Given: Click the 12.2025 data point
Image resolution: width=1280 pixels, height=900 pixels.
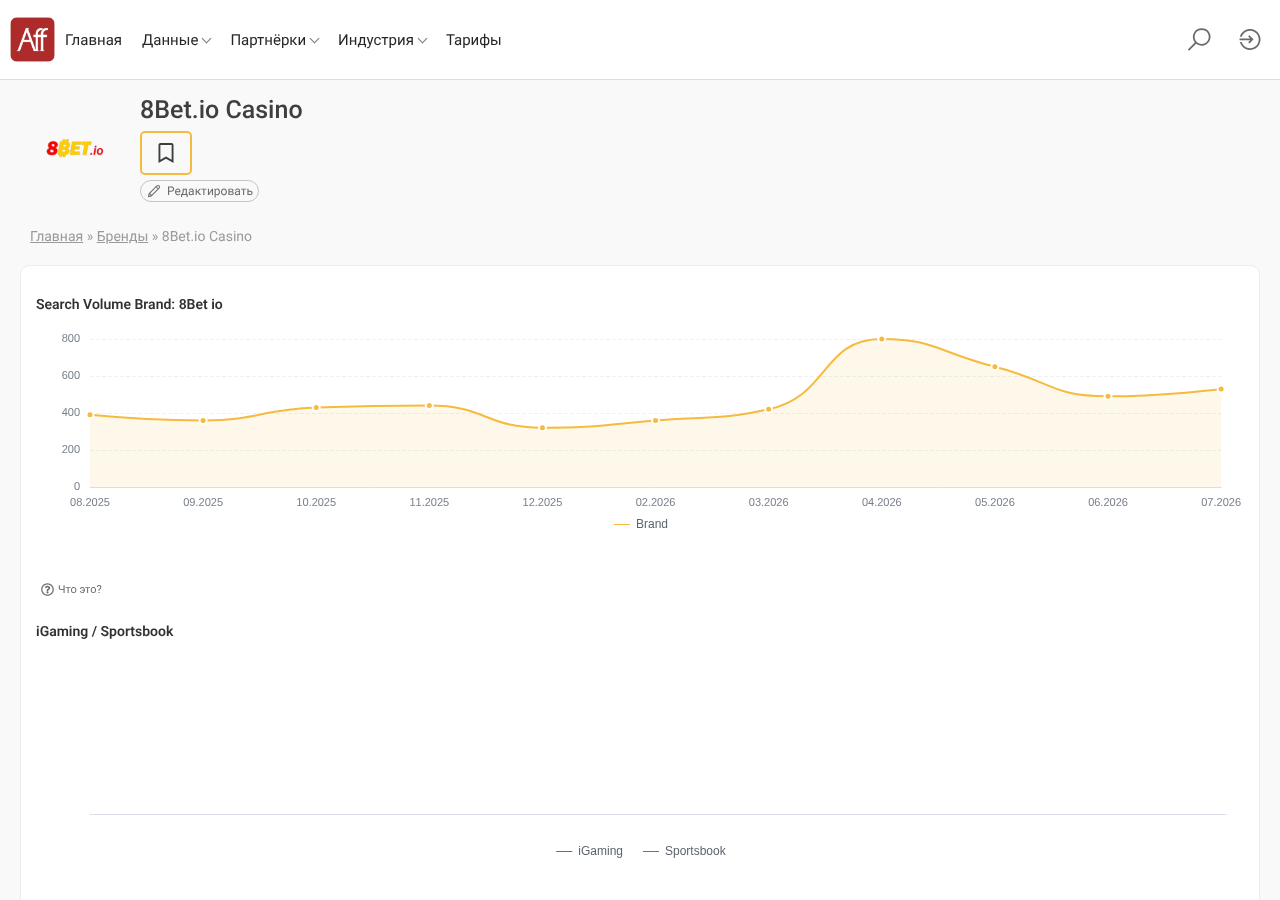Looking at the screenshot, I should tap(542, 428).
